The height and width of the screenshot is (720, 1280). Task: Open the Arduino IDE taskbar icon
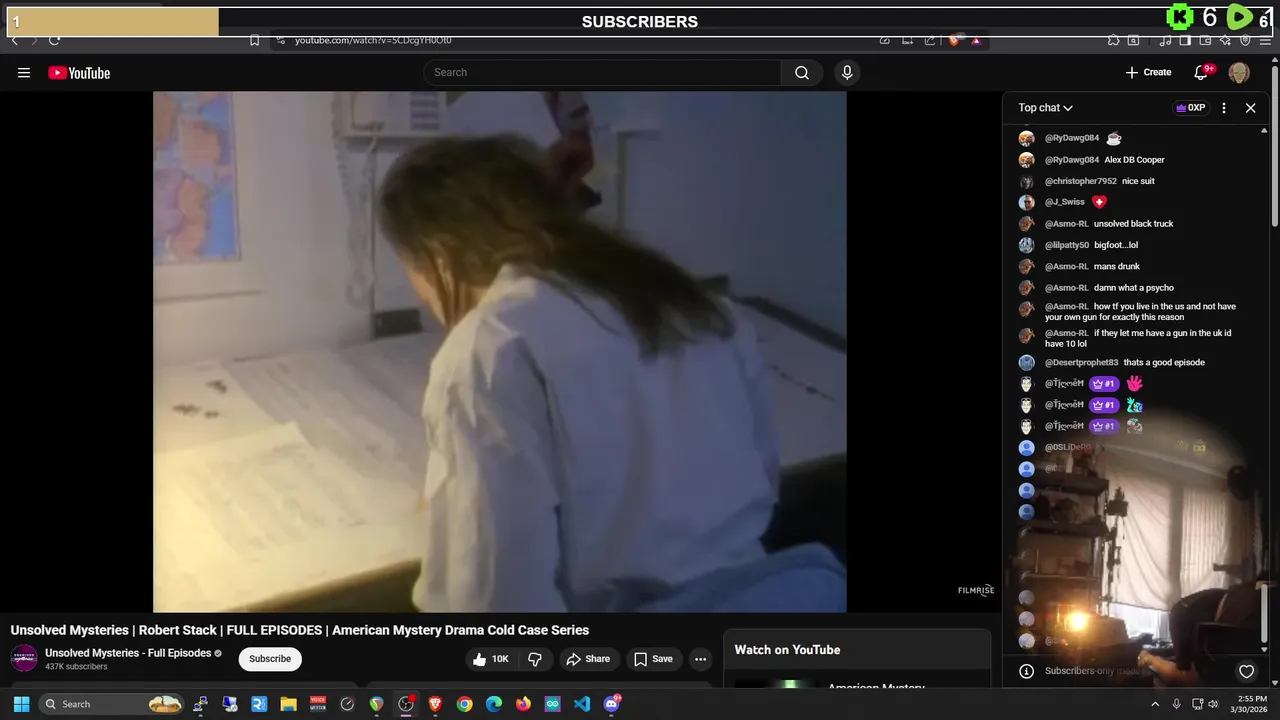tap(552, 704)
